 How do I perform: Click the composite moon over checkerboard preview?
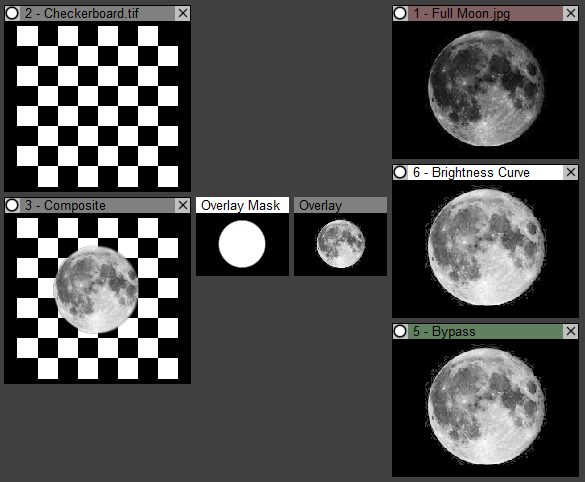click(x=97, y=298)
